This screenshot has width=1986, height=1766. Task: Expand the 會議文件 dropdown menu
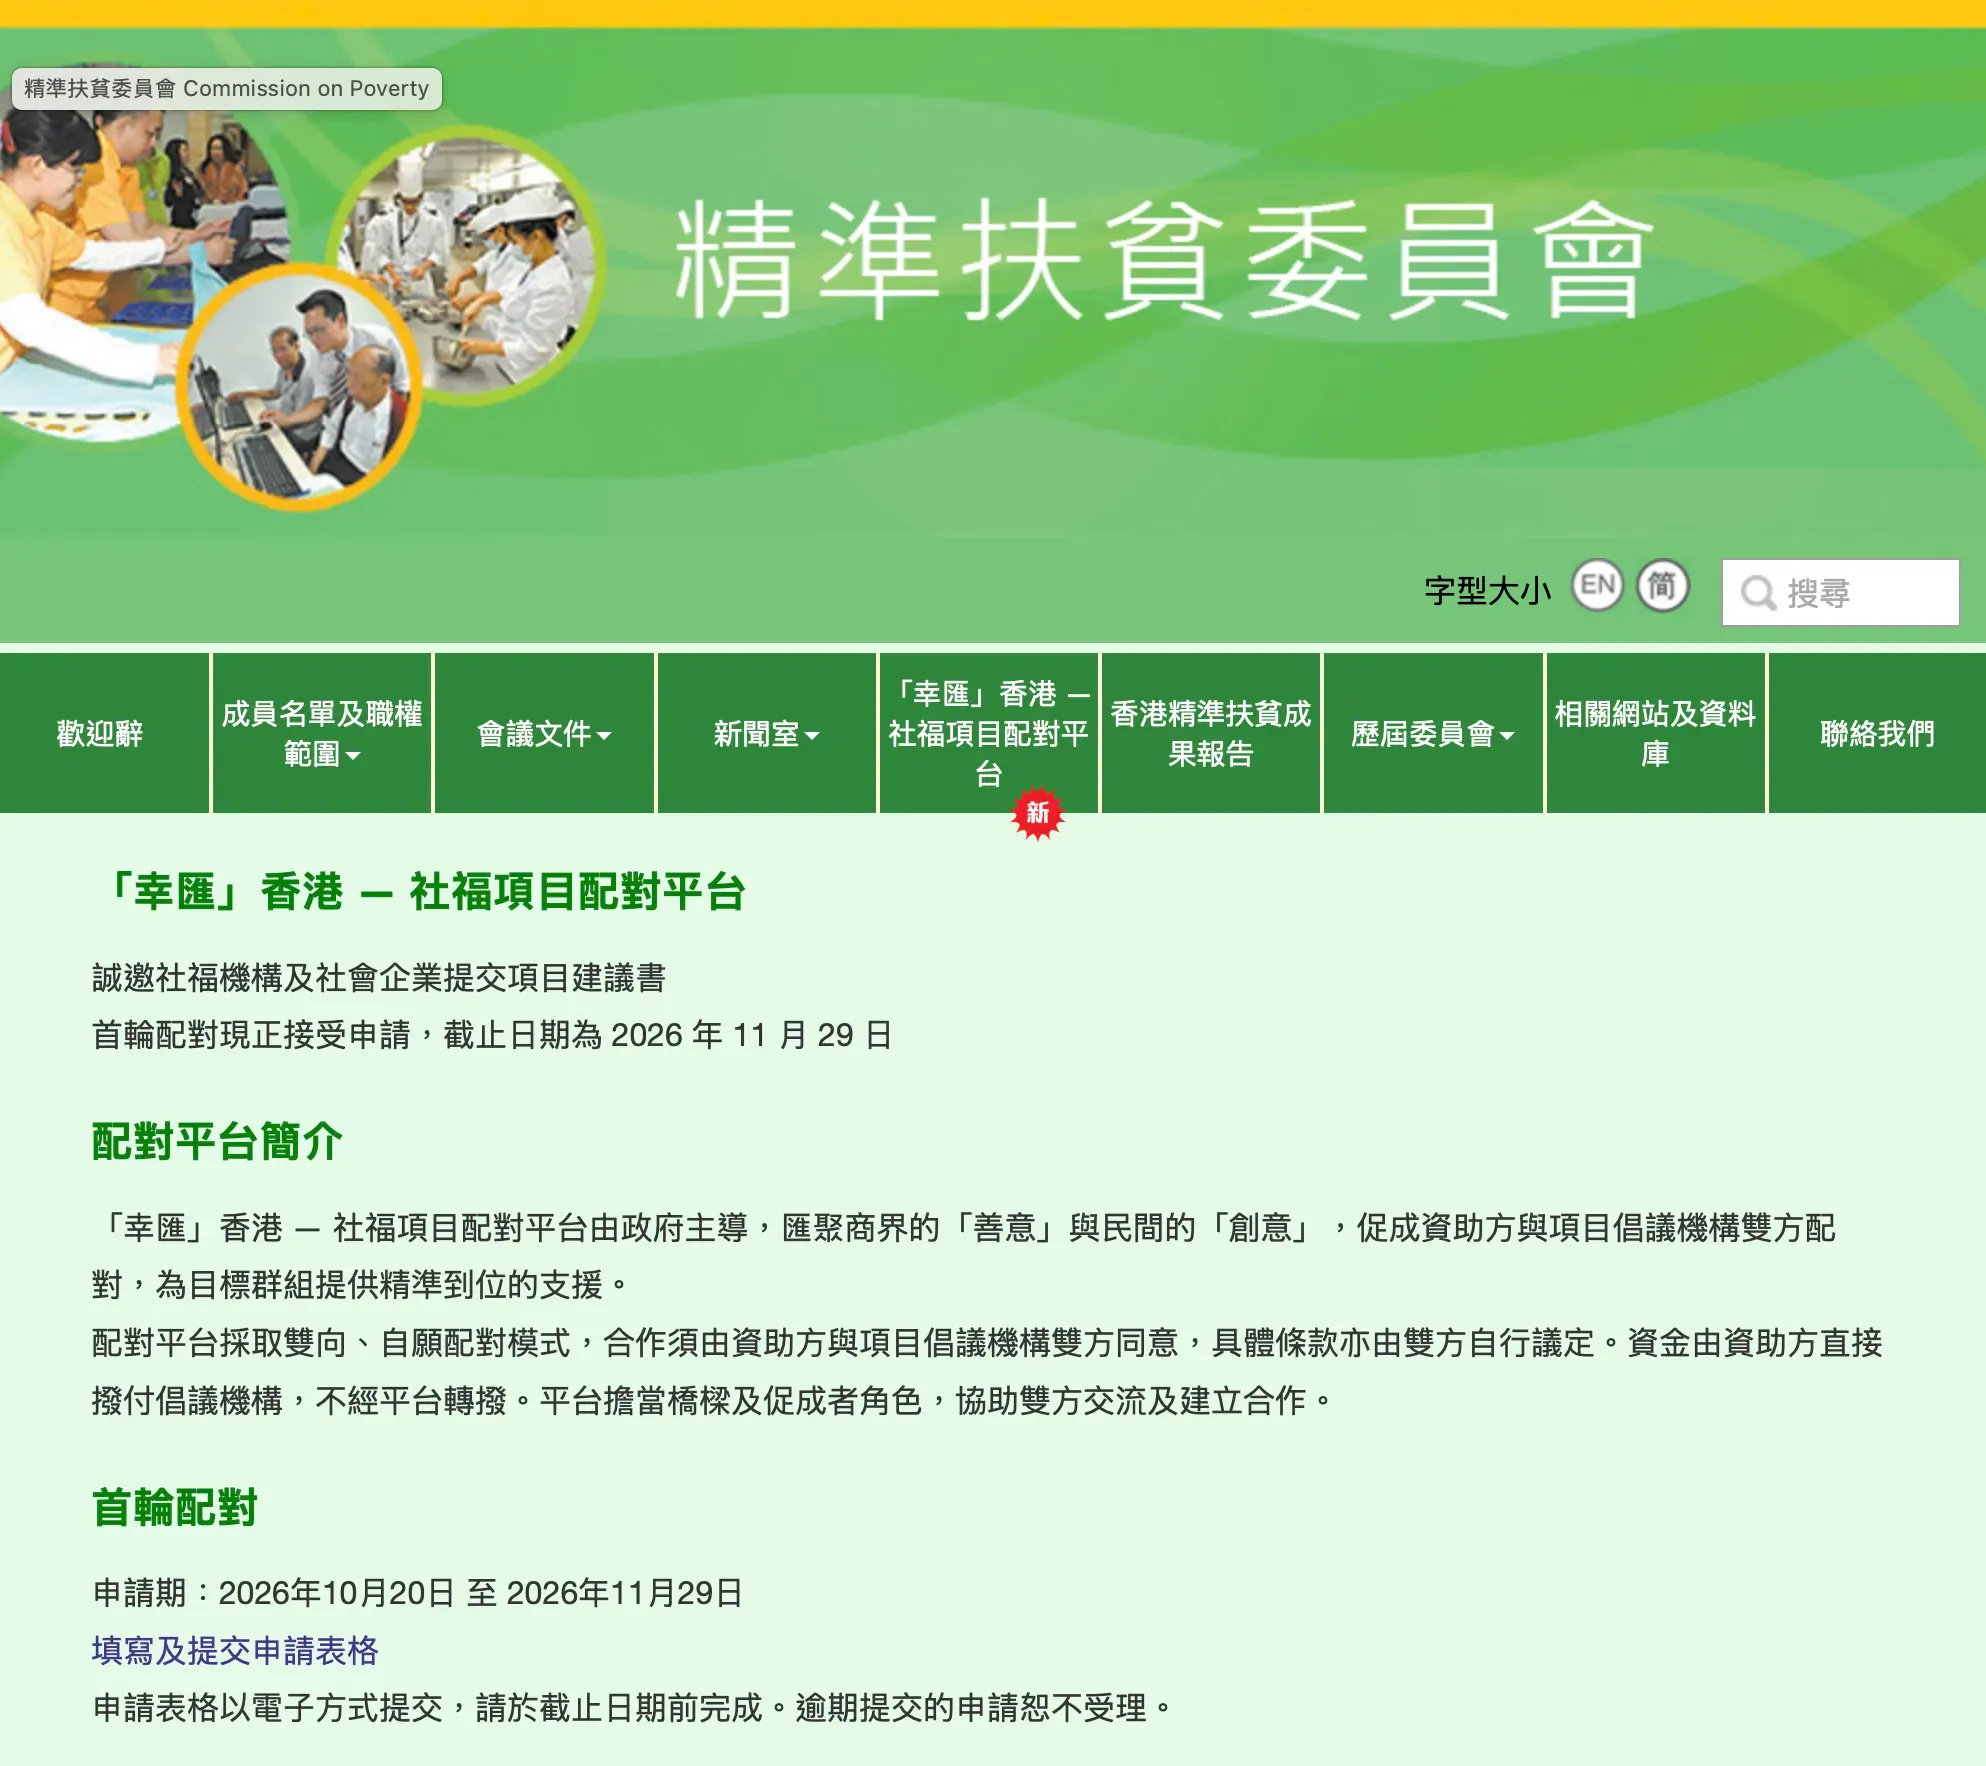[x=545, y=733]
